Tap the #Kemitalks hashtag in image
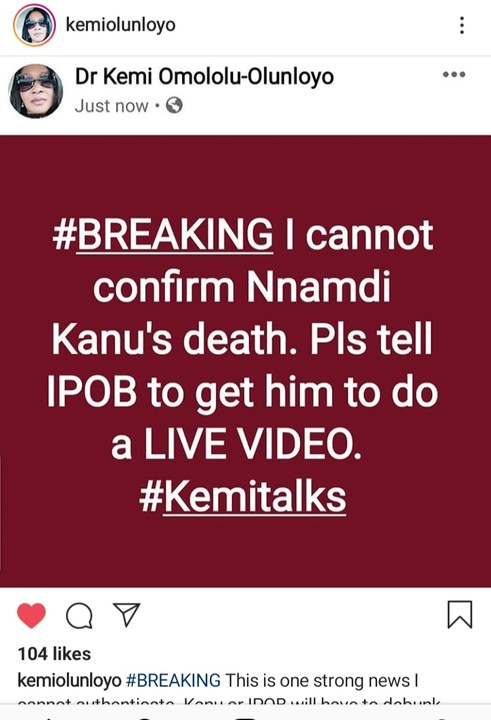Screen dimensions: 491x720 coord(243,497)
